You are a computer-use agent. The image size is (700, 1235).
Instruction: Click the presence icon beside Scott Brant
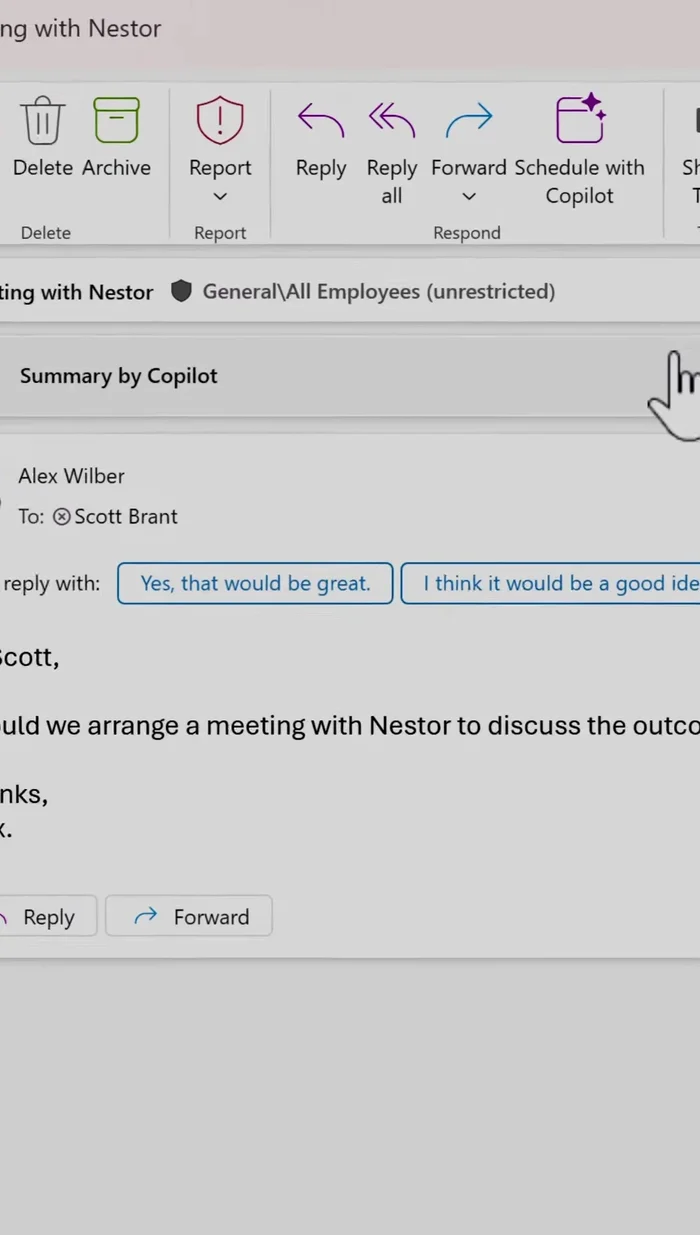coord(62,517)
